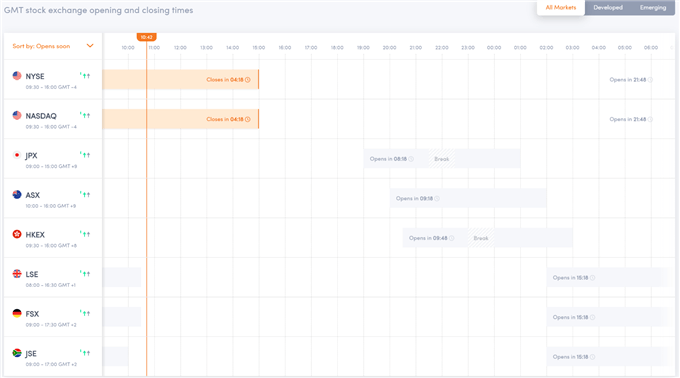
Task: Click the South Africa flag icon next to JSE
Action: tap(17, 353)
